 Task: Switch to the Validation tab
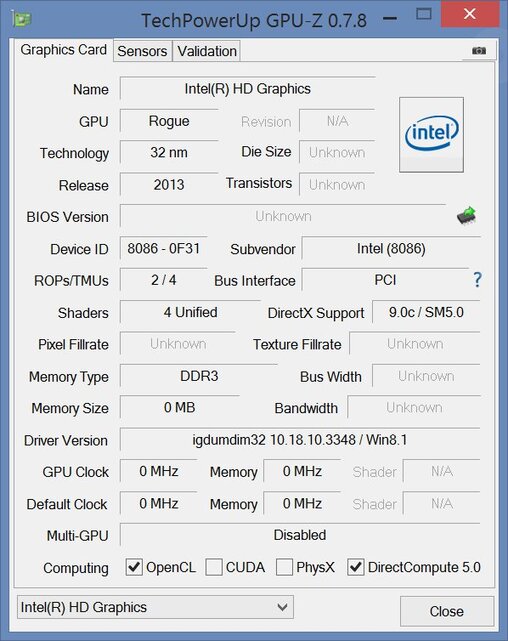(x=207, y=51)
